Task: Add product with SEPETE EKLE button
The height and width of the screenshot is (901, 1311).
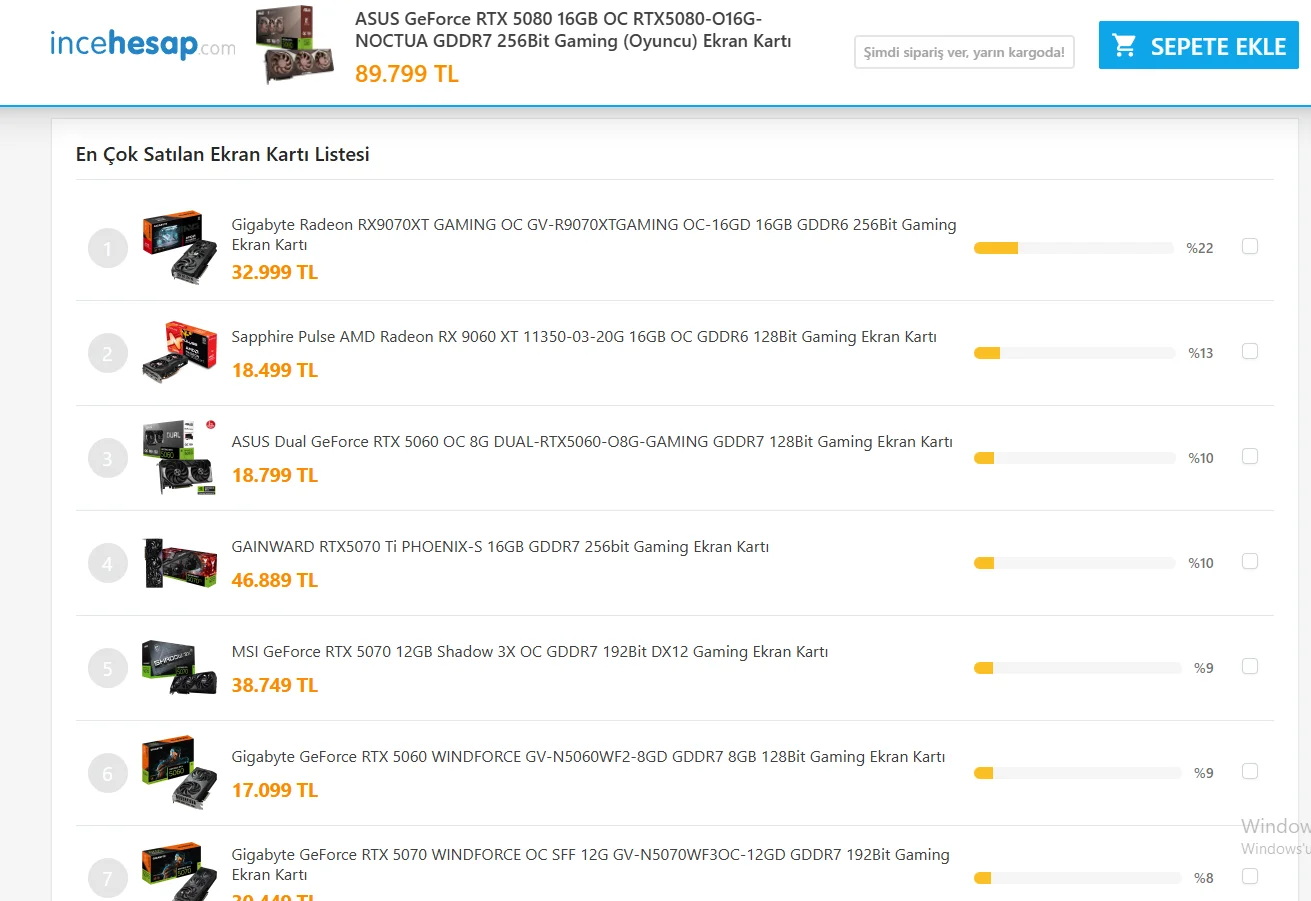Action: tap(1199, 46)
